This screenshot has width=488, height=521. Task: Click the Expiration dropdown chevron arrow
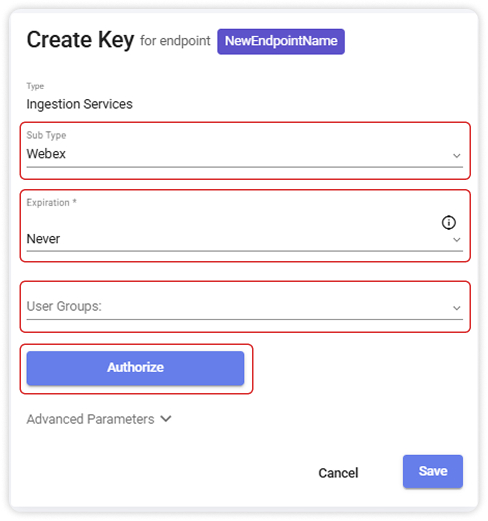[456, 239]
